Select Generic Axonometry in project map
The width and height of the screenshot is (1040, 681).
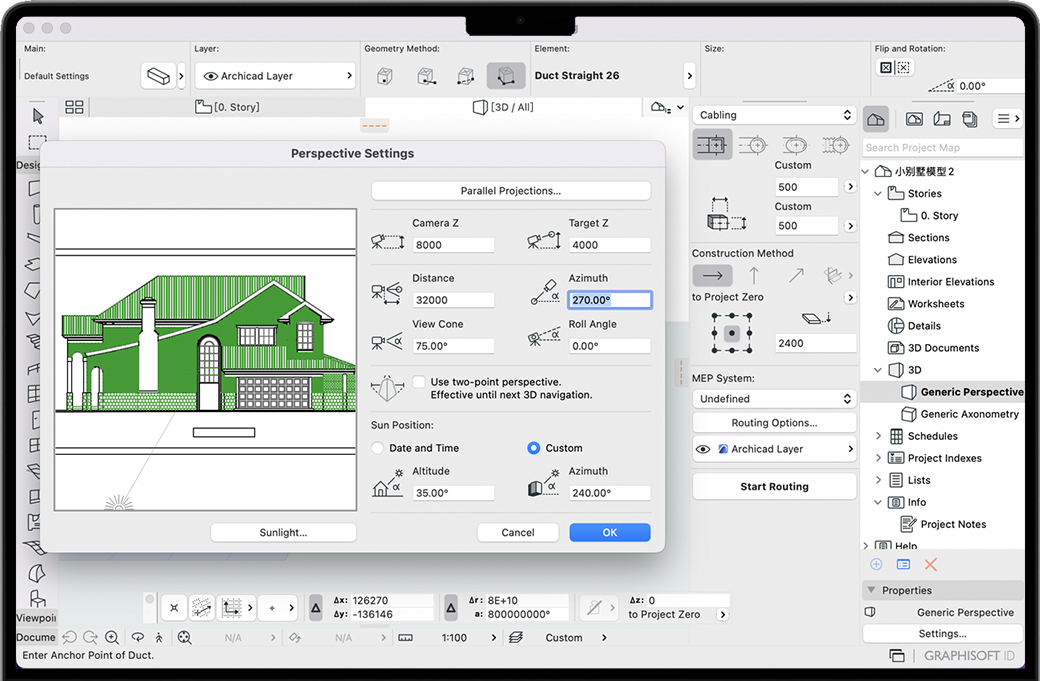point(969,414)
